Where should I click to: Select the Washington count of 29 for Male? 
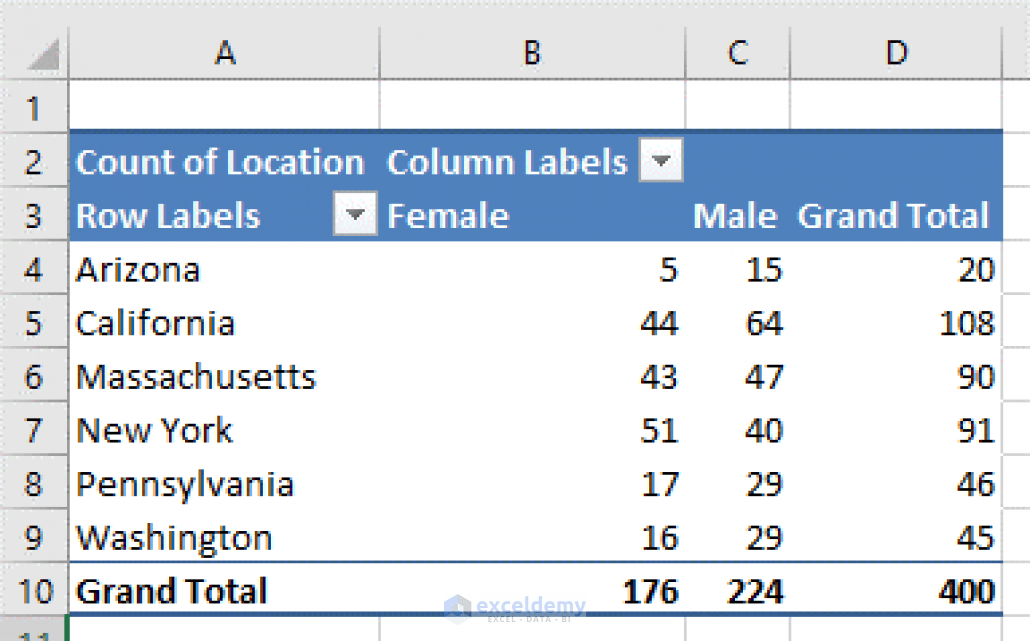[764, 538]
